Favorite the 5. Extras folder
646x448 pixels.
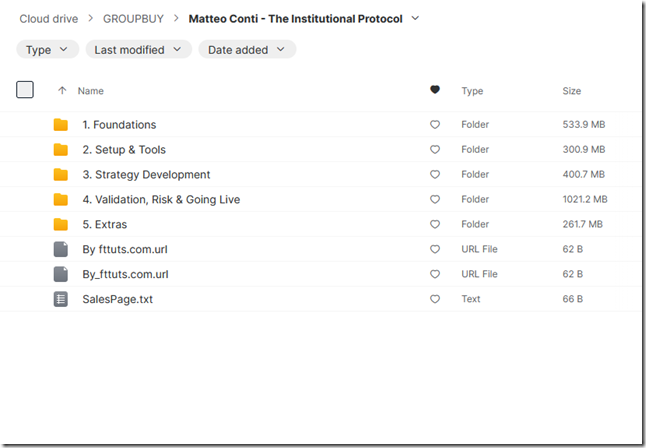point(435,224)
